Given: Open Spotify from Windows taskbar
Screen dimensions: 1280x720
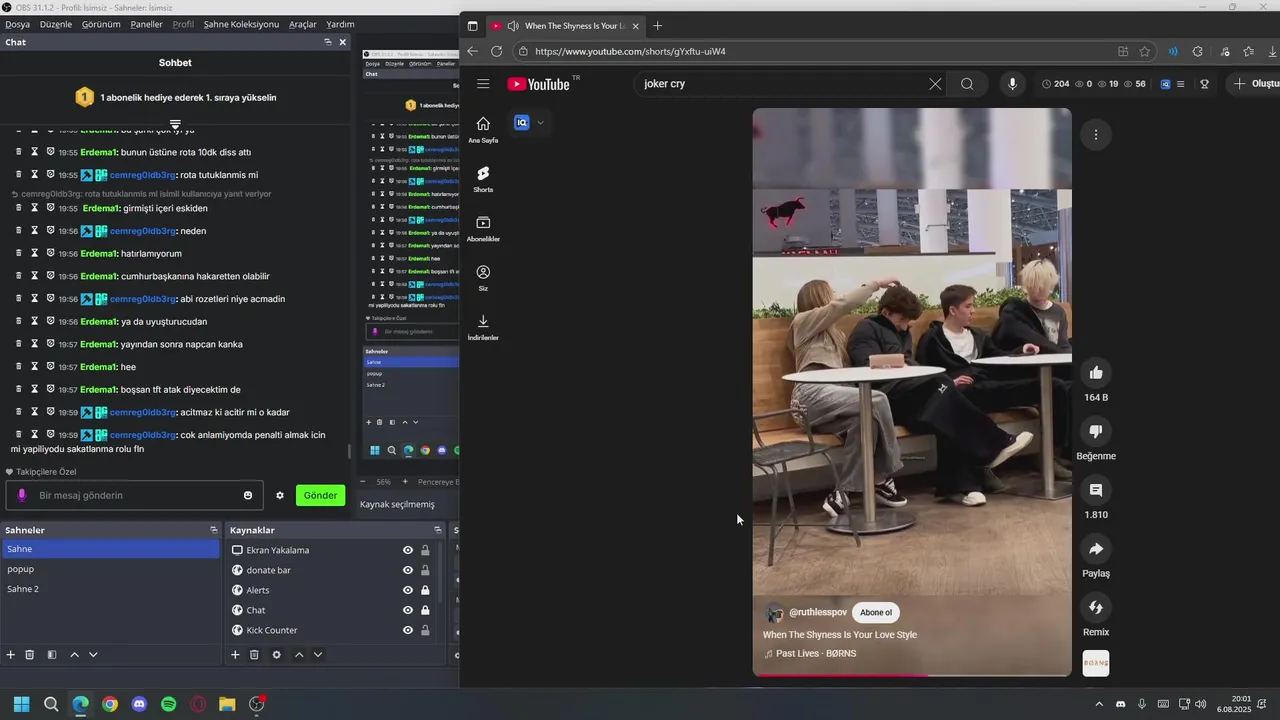Looking at the screenshot, I should coord(168,704).
